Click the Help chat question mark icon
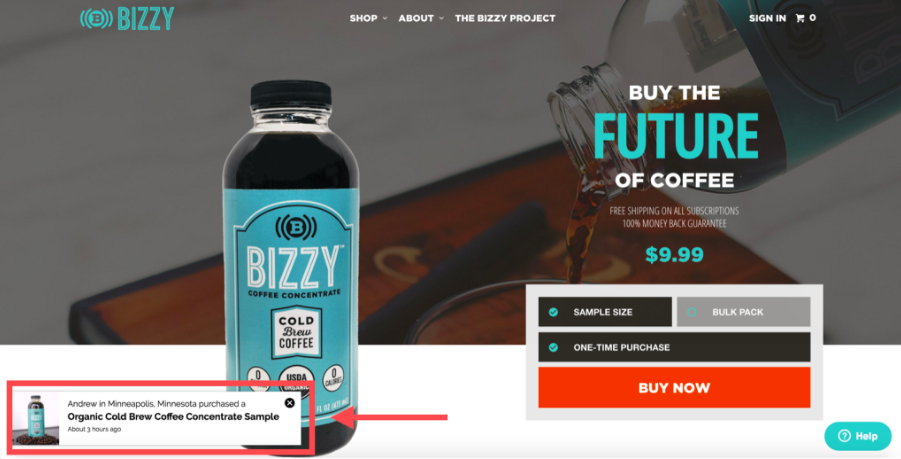Screen dimensions: 901x459 (844, 436)
